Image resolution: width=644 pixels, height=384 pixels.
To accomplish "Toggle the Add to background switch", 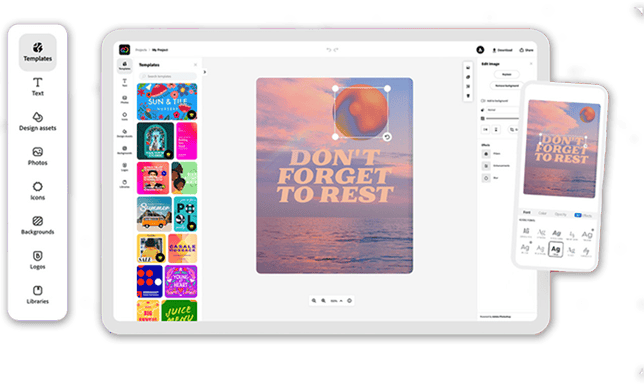I will [x=483, y=101].
